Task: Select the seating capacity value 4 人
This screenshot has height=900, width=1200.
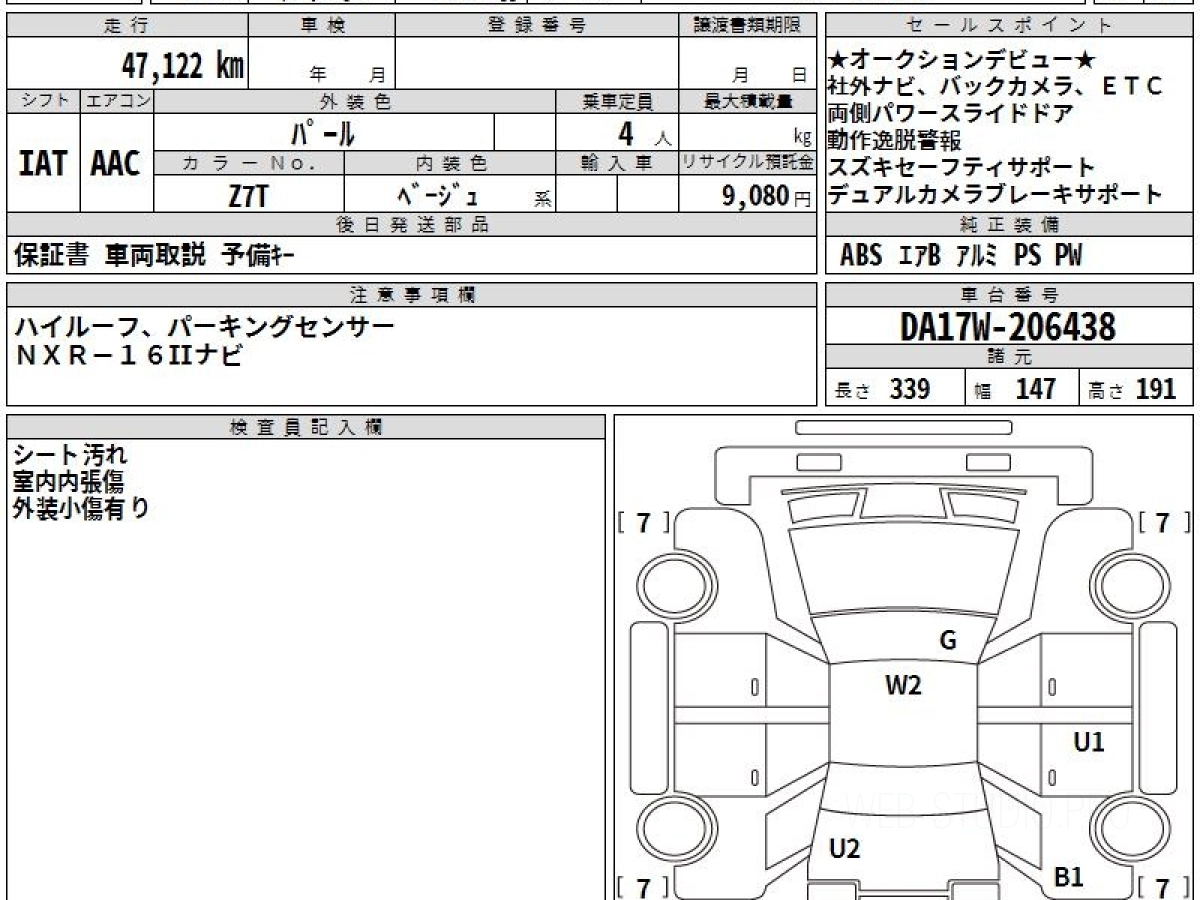Action: pyautogui.click(x=644, y=133)
